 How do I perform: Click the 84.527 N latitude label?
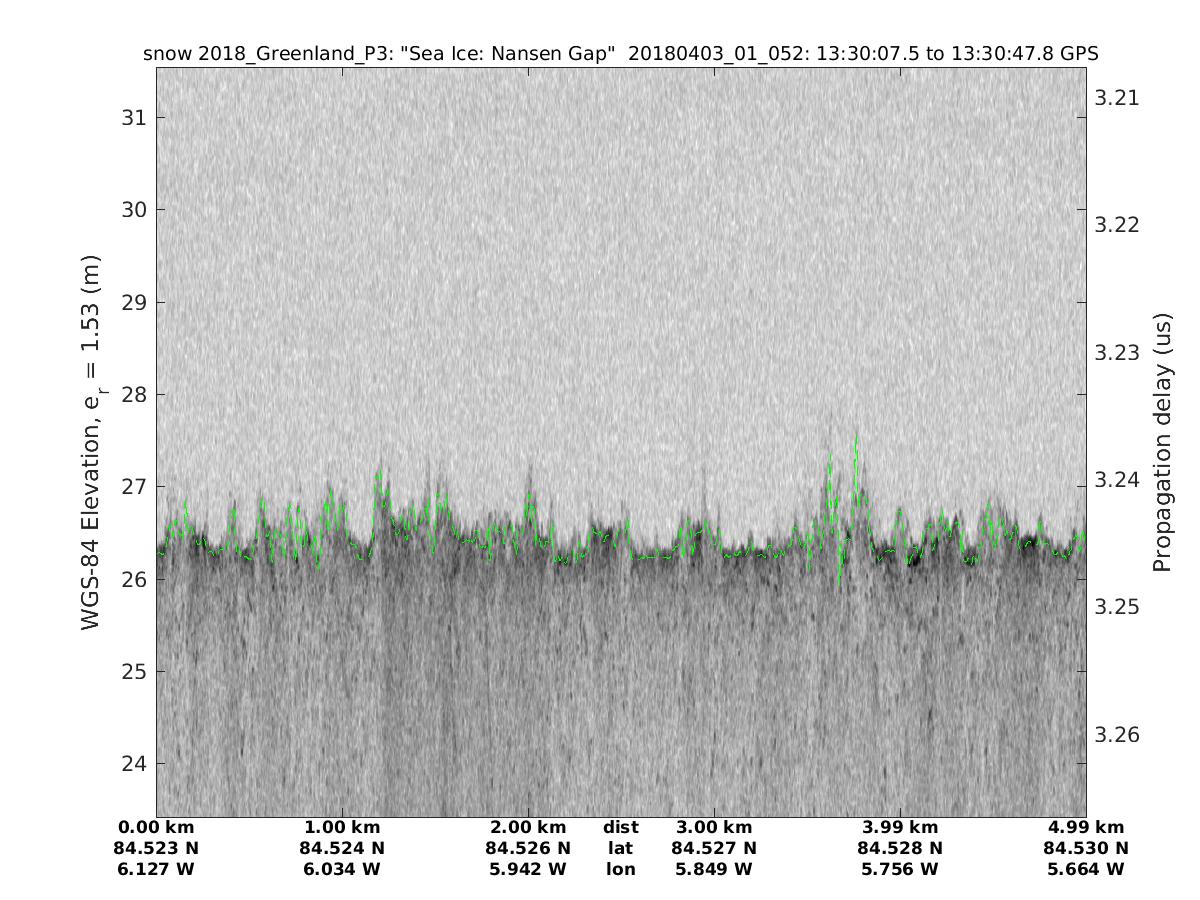714,849
